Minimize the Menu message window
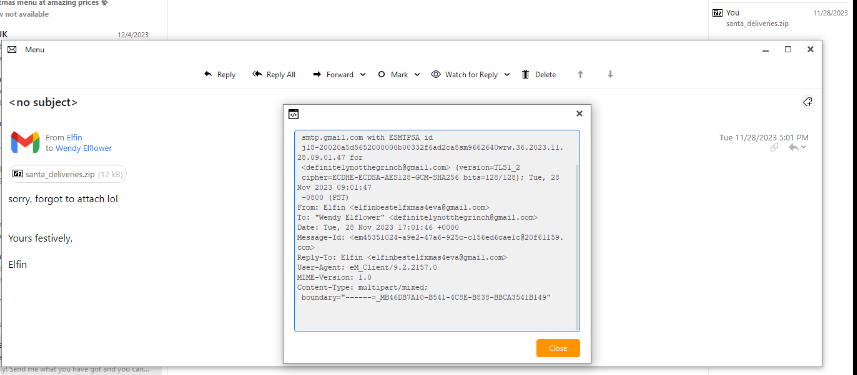 click(x=766, y=50)
